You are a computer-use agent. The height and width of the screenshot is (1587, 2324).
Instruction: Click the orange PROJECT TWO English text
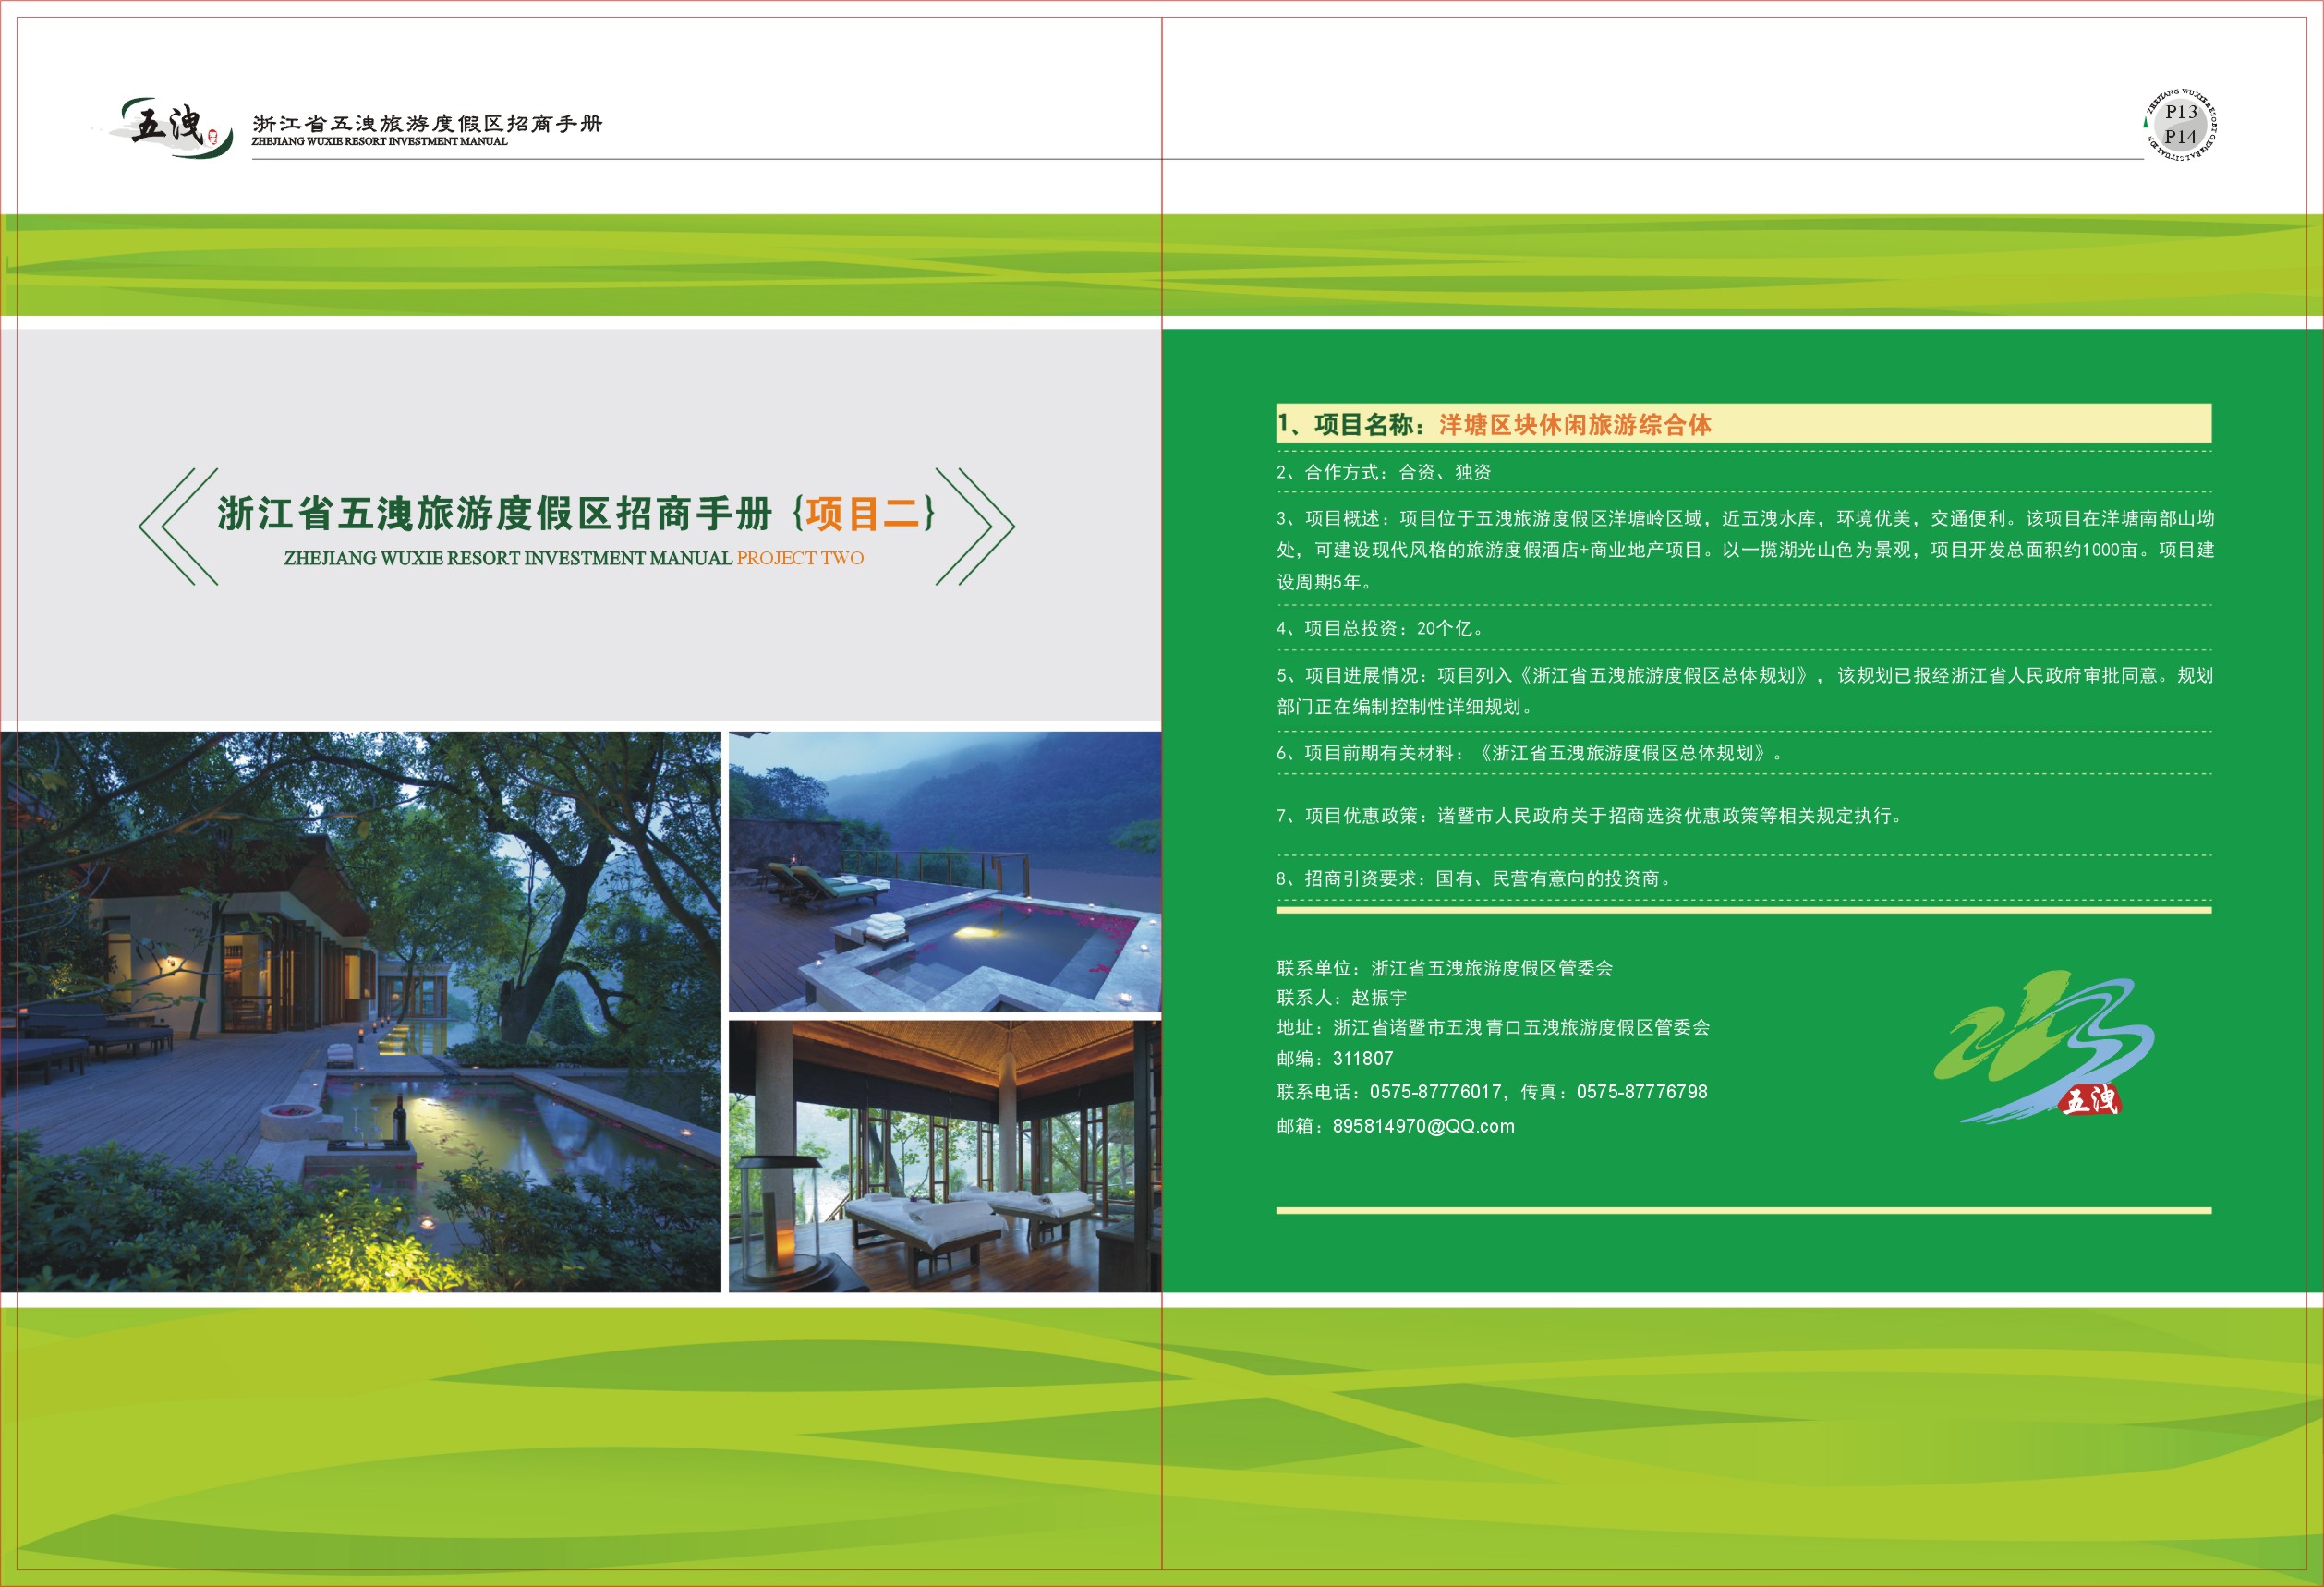[800, 558]
